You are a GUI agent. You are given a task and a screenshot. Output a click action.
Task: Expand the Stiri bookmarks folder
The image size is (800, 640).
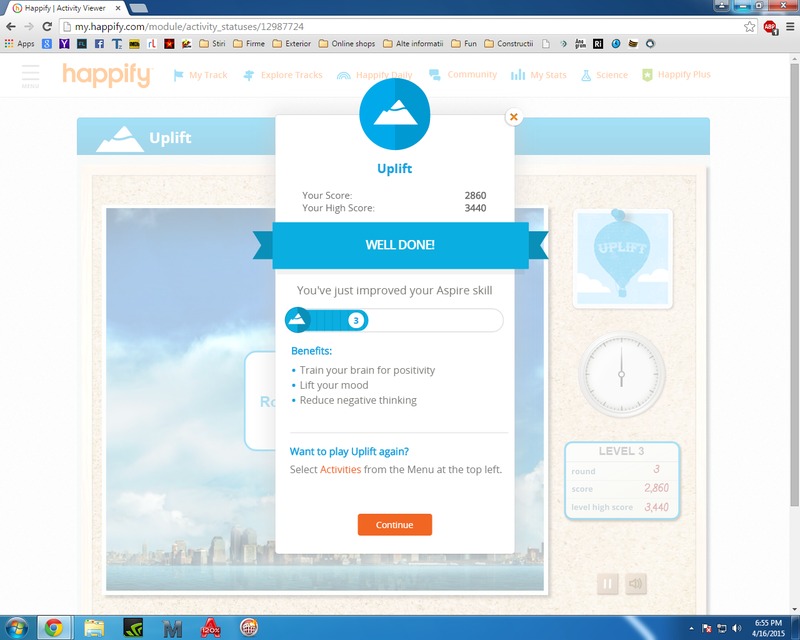pyautogui.click(x=212, y=44)
